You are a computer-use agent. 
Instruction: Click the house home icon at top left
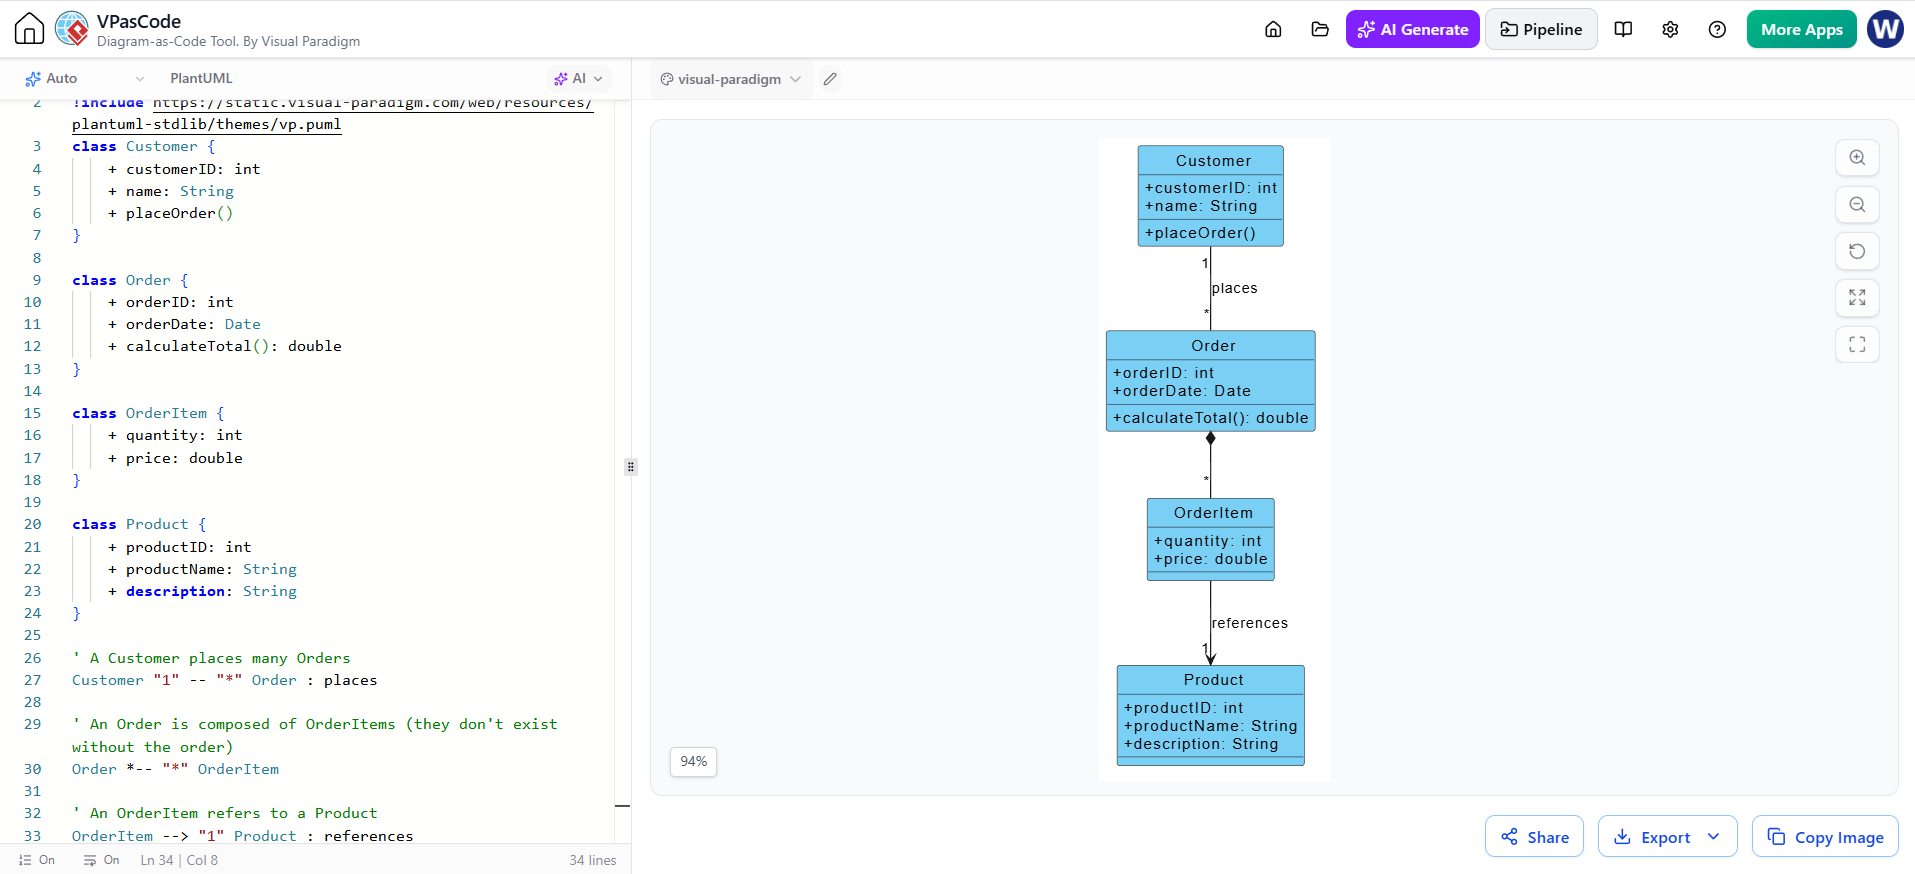29,29
